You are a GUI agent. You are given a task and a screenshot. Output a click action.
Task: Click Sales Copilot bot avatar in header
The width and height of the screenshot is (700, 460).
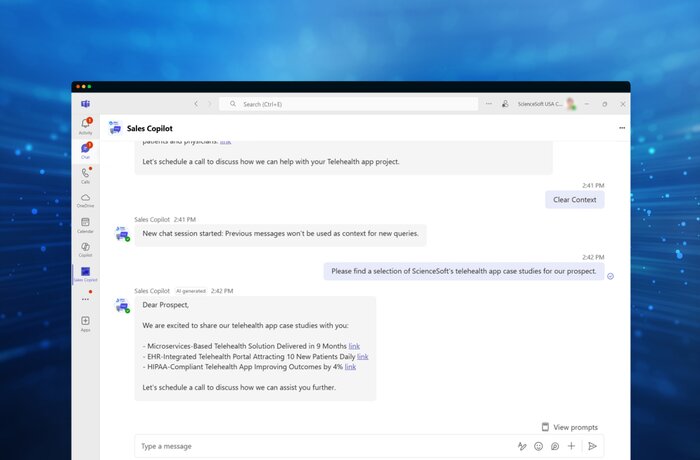115,128
